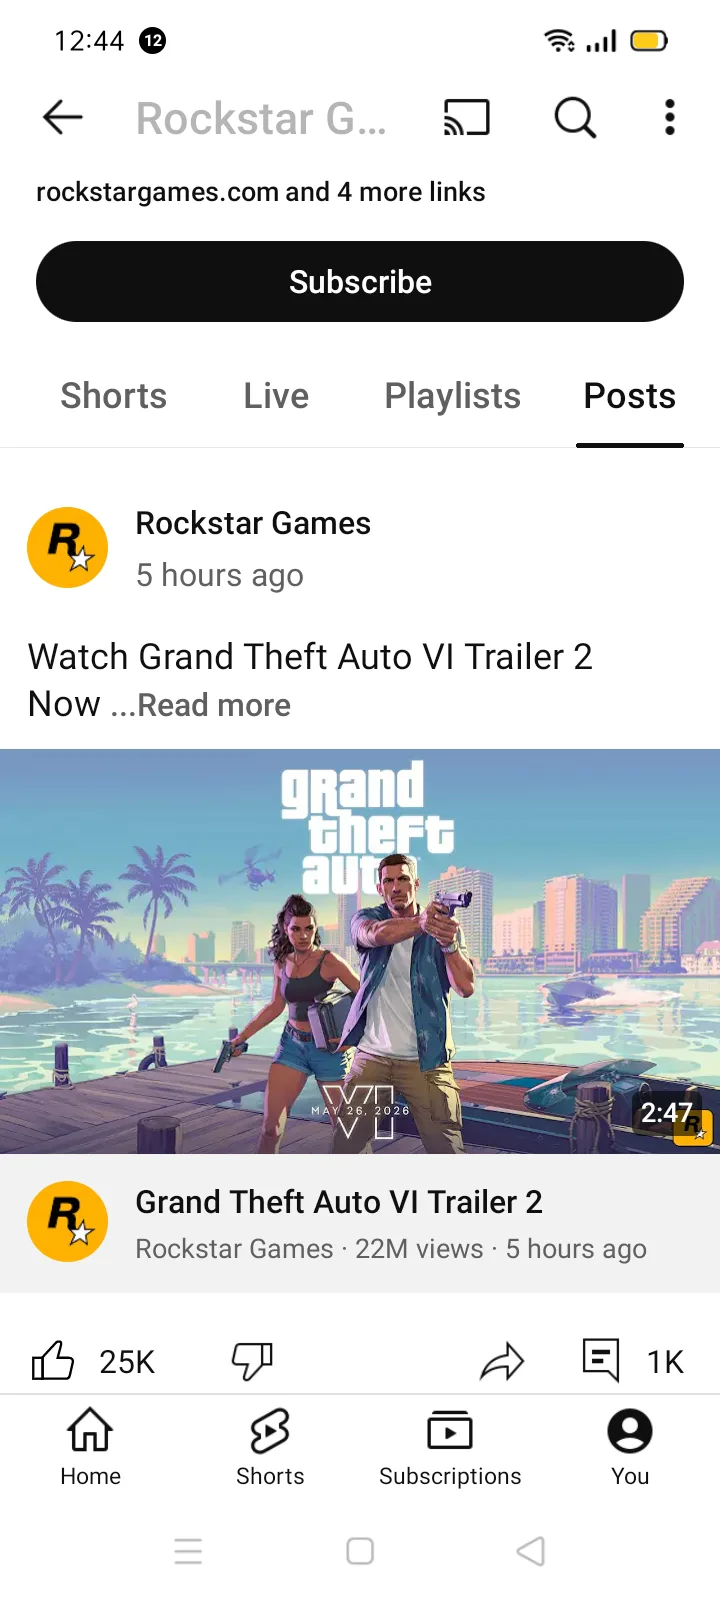Screen dimensions: 720x1600
Task: Open the post comments icon
Action: 601,1361
